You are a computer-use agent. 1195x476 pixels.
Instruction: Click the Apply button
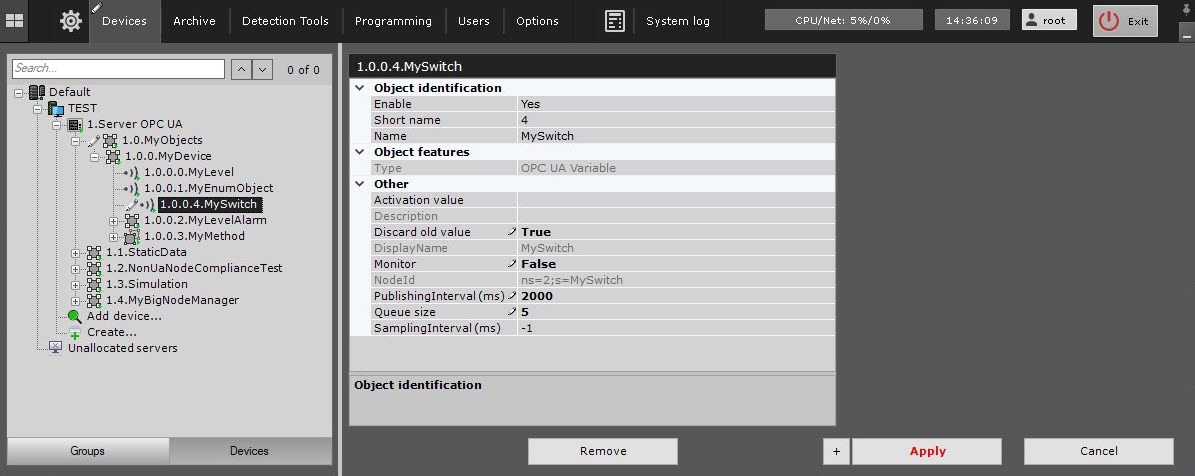(927, 451)
